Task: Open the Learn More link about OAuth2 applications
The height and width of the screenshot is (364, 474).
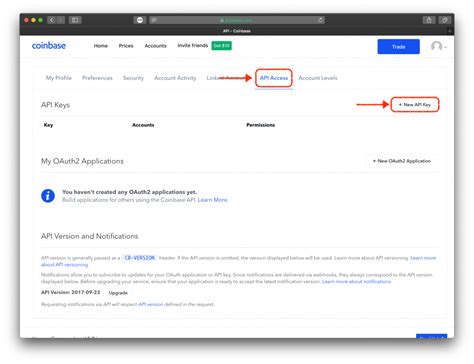Action: point(212,200)
